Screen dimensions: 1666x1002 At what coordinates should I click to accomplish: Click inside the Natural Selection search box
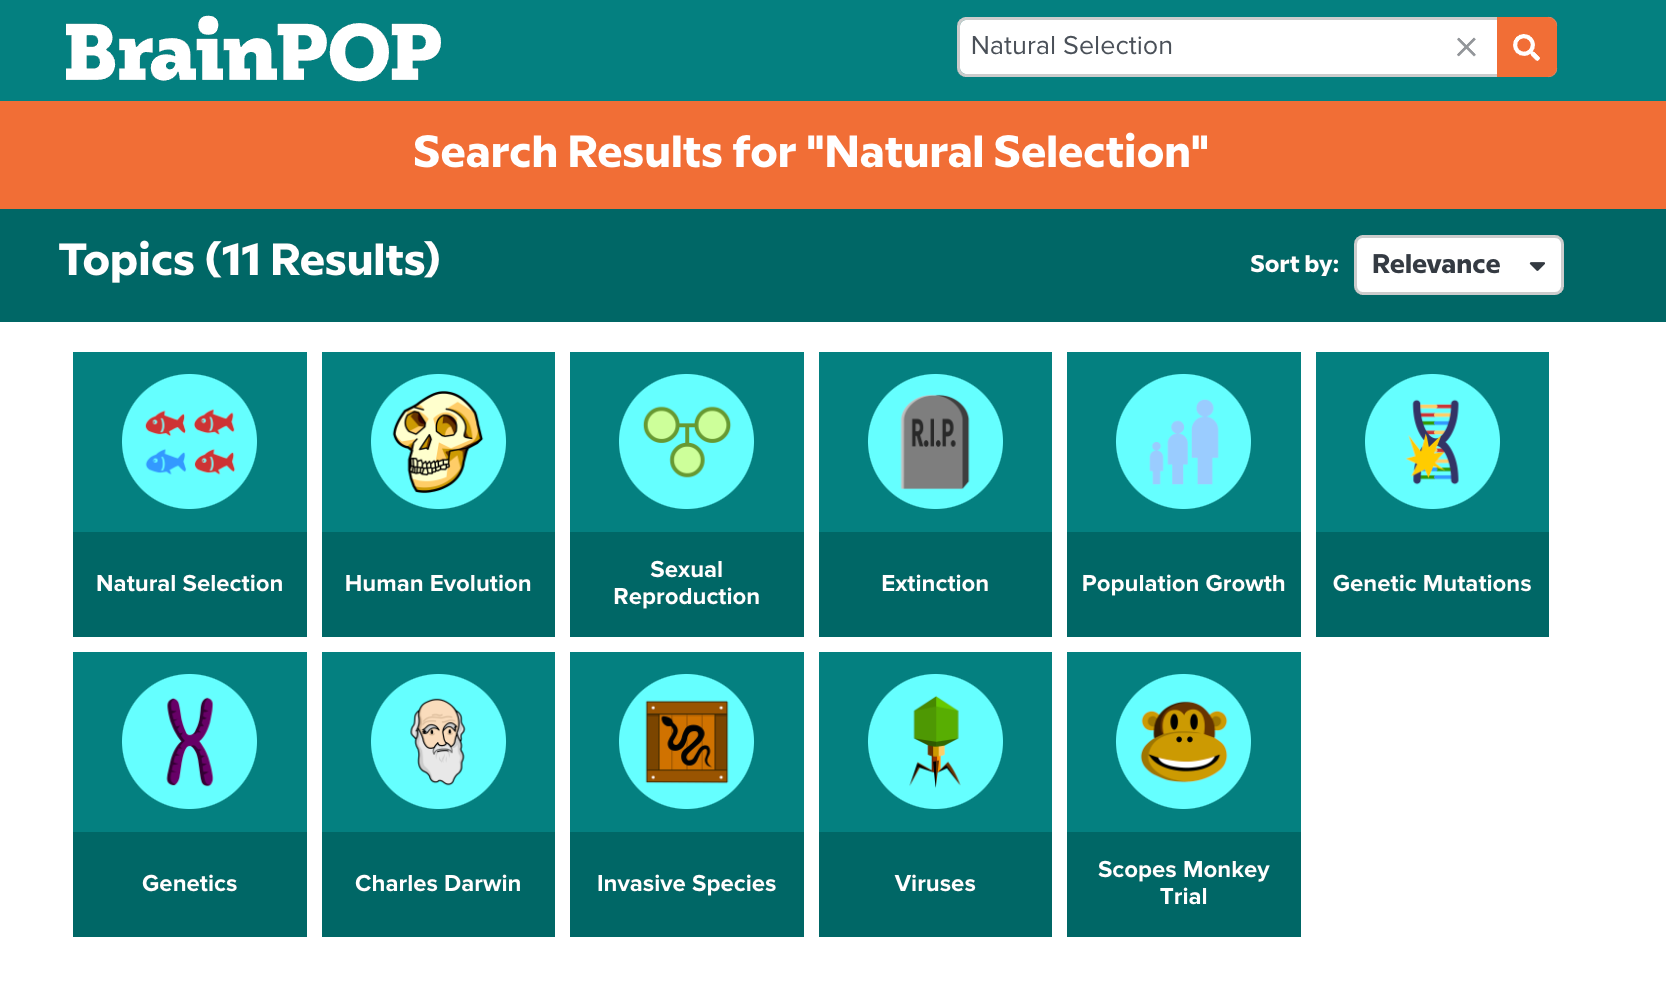coord(1200,47)
